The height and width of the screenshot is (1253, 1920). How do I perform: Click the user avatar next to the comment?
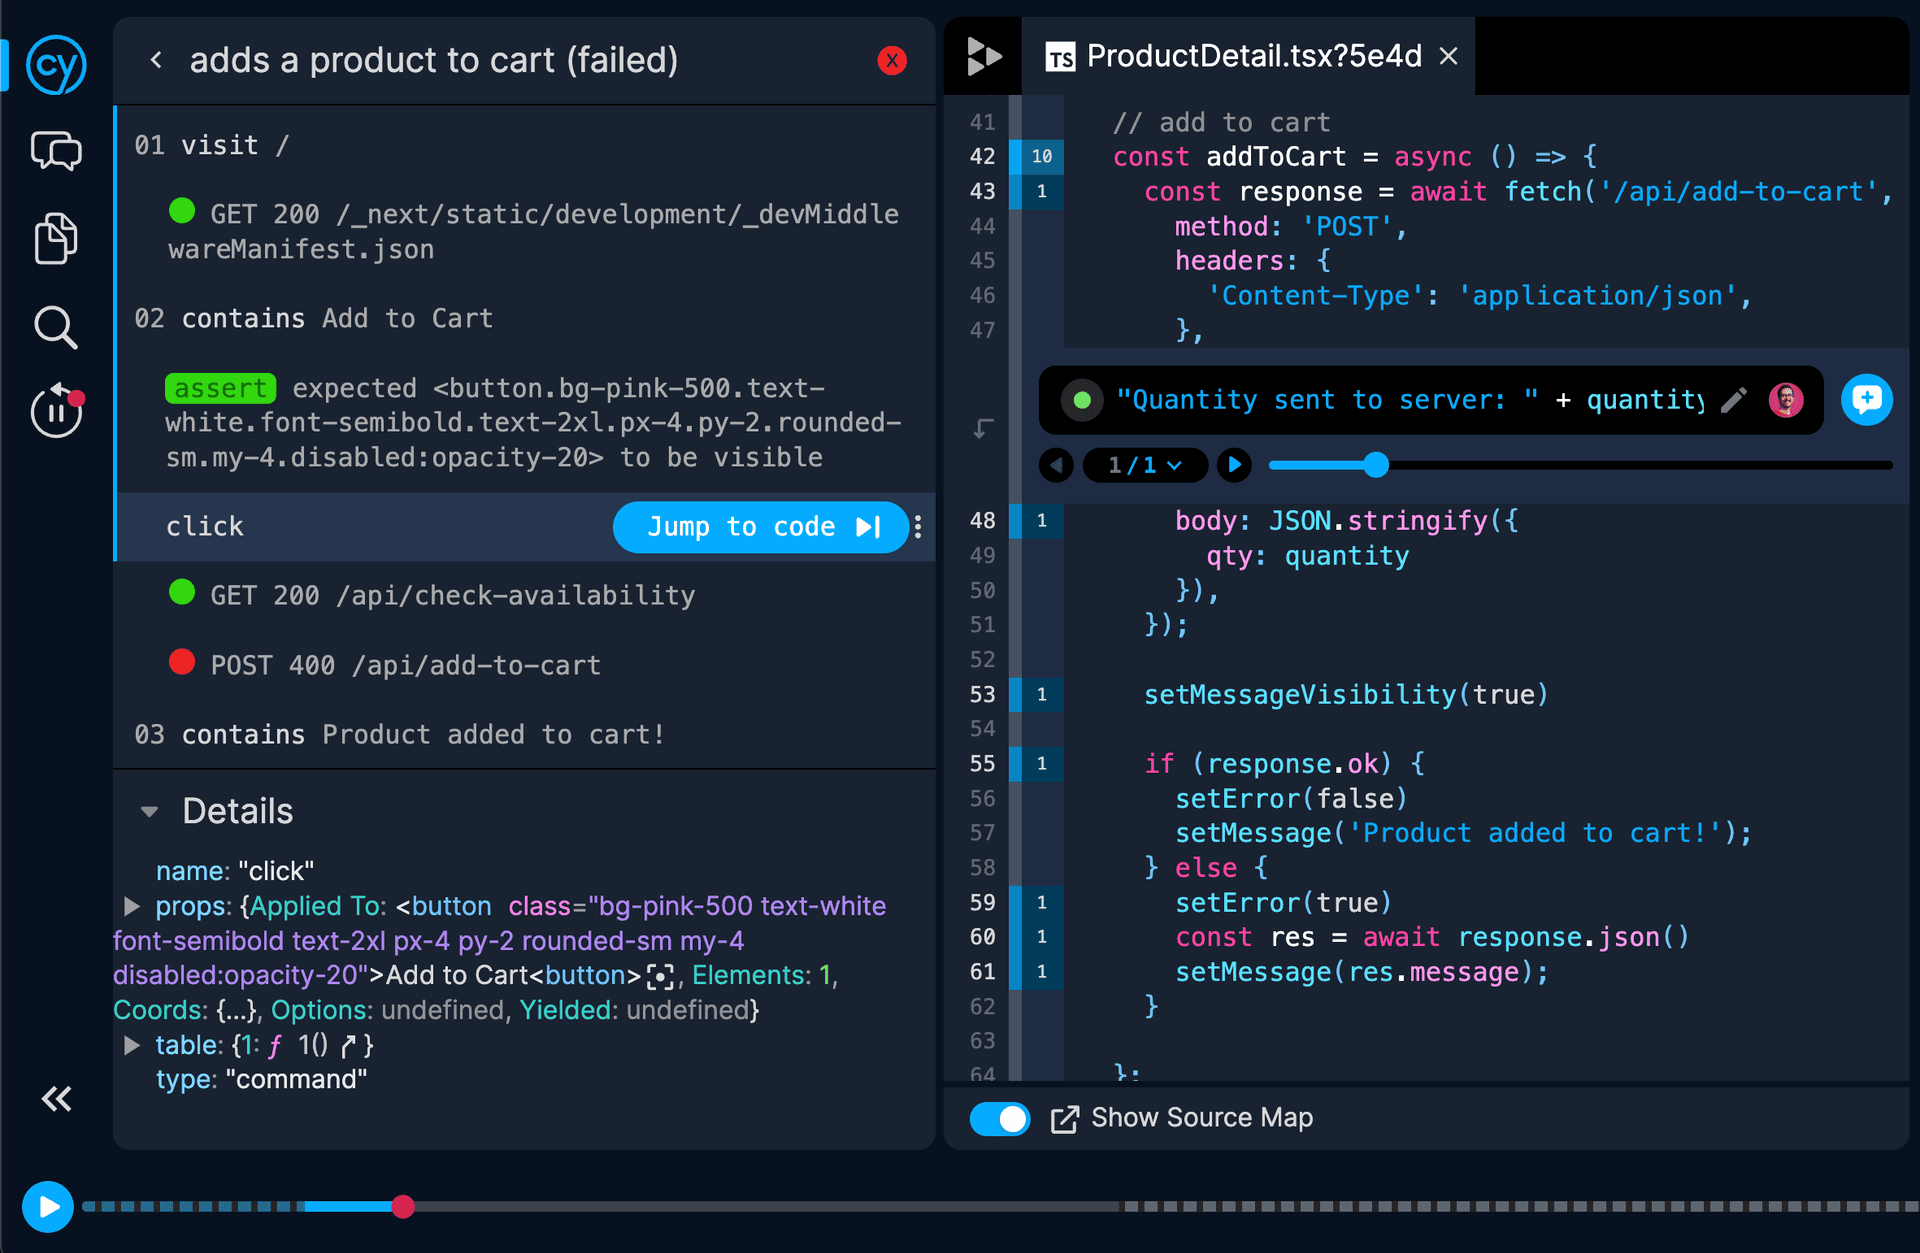click(x=1786, y=399)
